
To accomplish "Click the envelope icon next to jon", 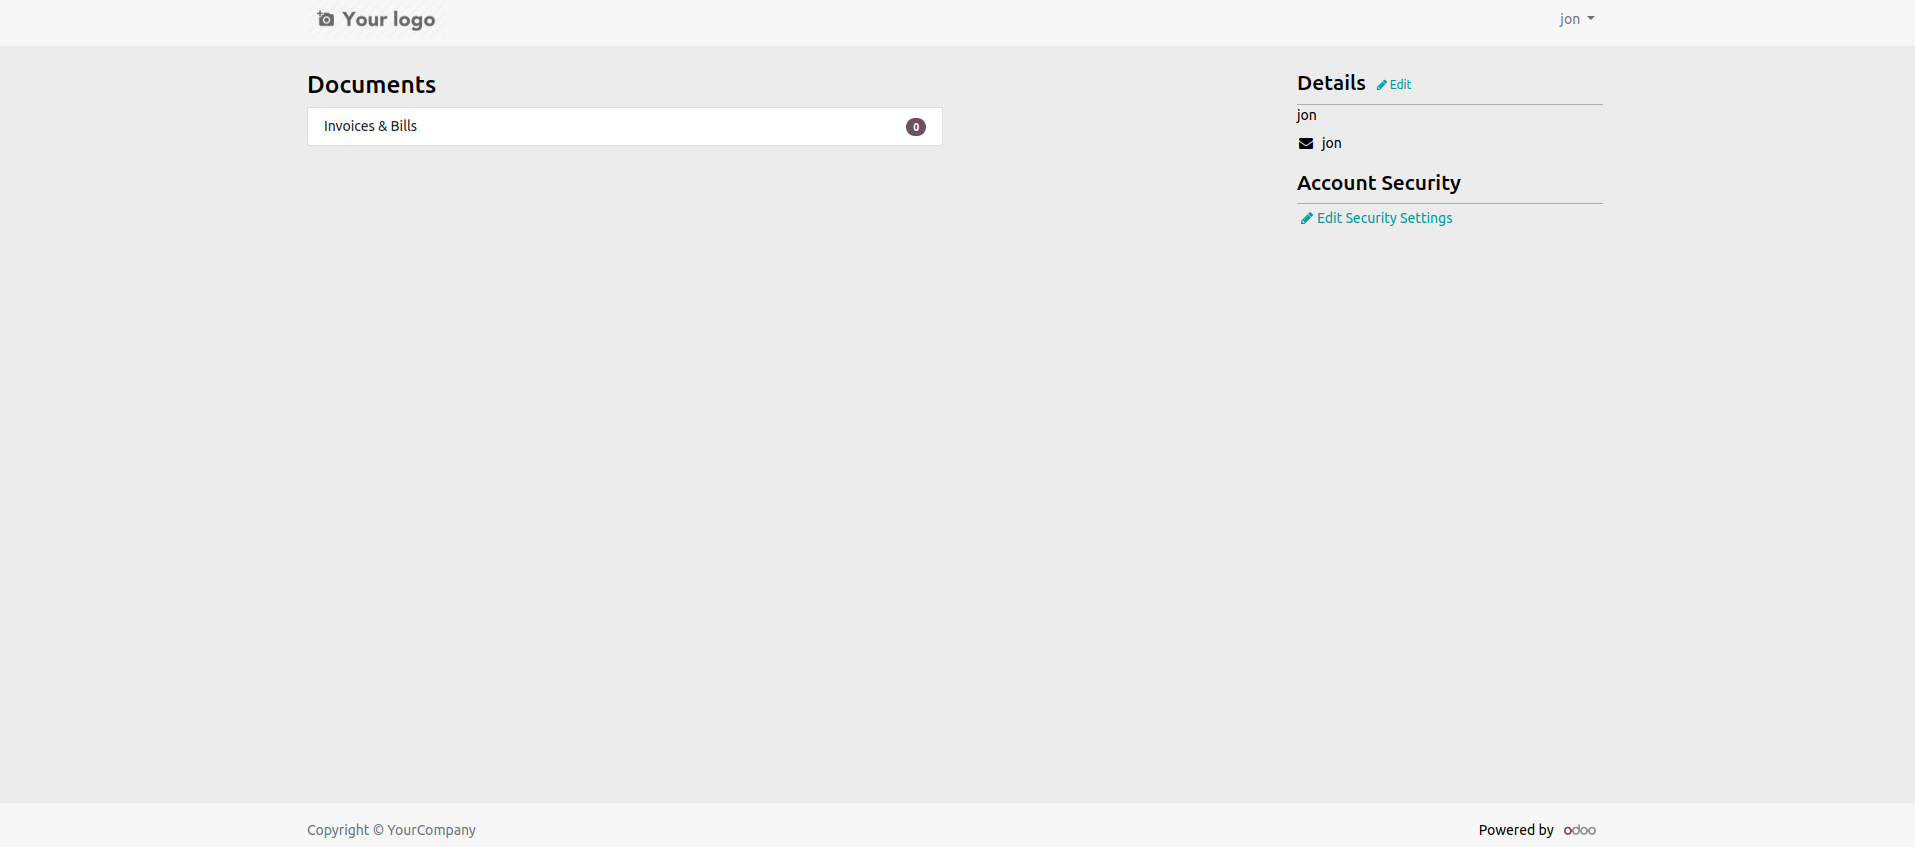I will point(1306,144).
